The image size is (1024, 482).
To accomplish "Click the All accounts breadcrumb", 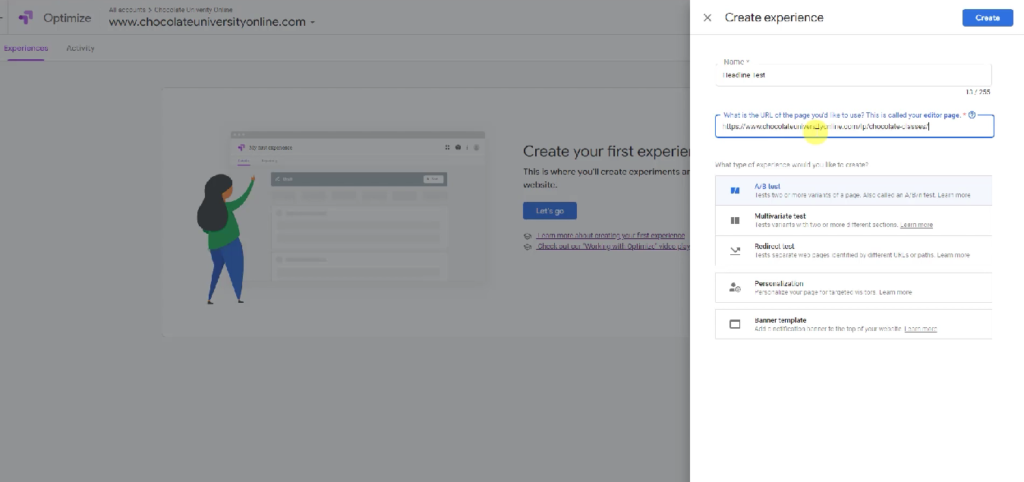I will tap(127, 10).
